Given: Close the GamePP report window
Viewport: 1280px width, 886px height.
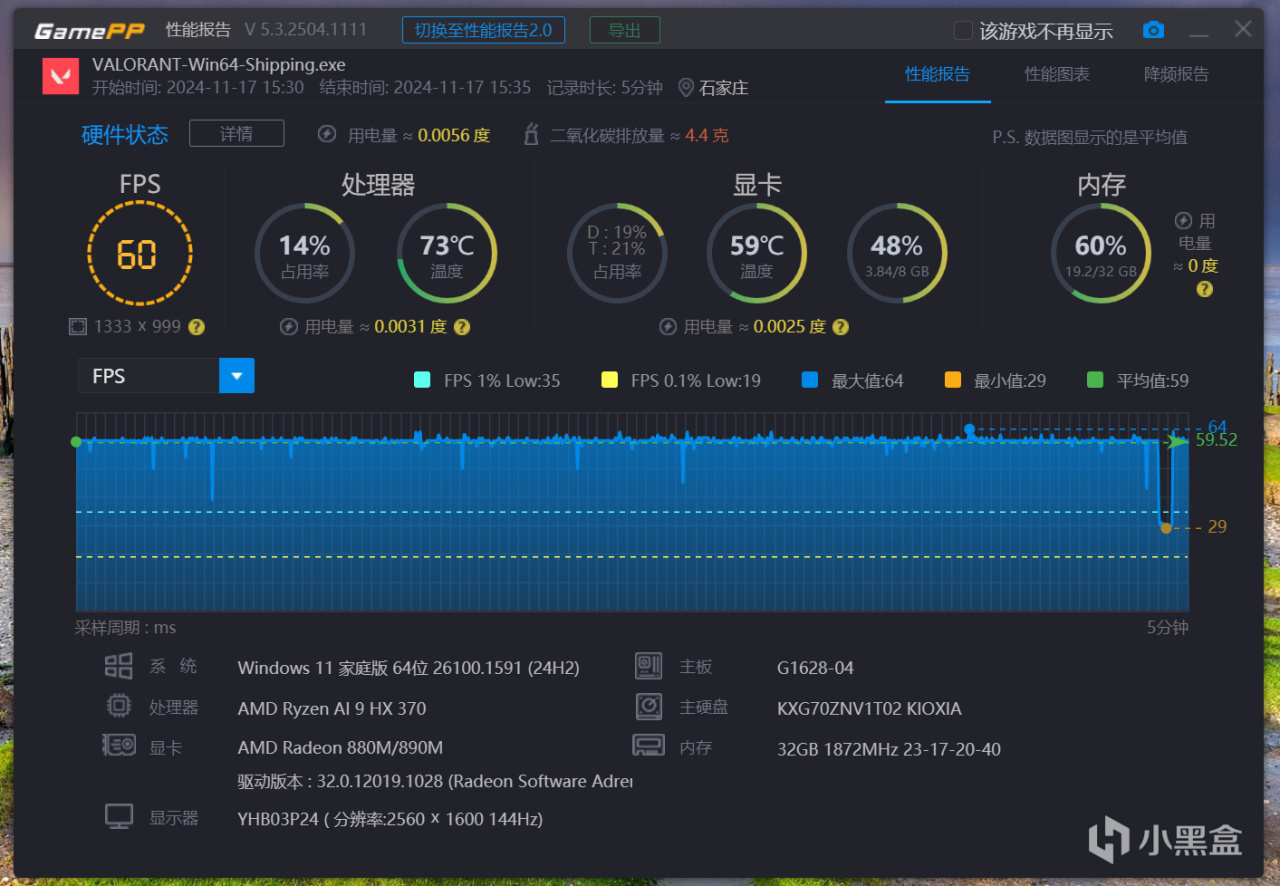Looking at the screenshot, I should click(x=1243, y=29).
